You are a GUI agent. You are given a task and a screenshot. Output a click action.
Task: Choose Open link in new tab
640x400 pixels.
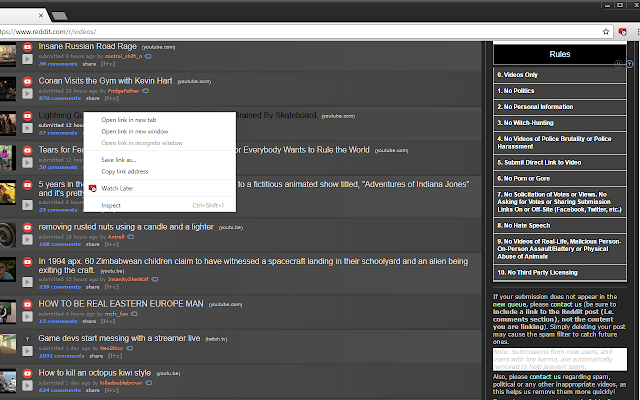[160, 120]
